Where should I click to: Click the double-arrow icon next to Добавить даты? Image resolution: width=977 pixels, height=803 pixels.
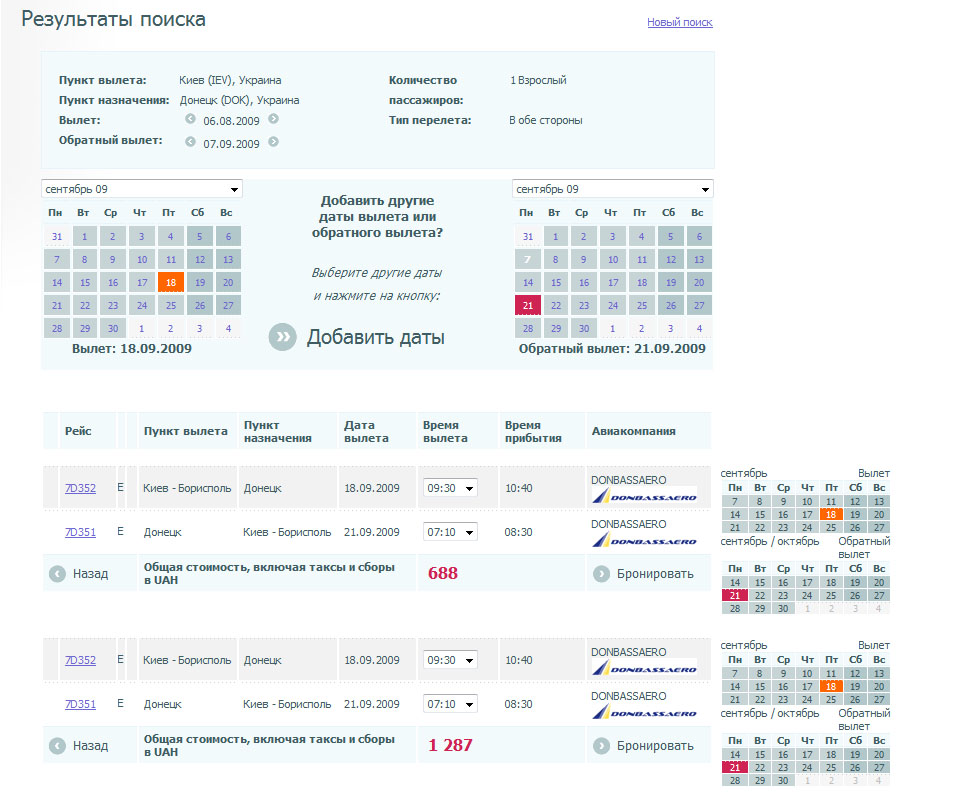283,337
